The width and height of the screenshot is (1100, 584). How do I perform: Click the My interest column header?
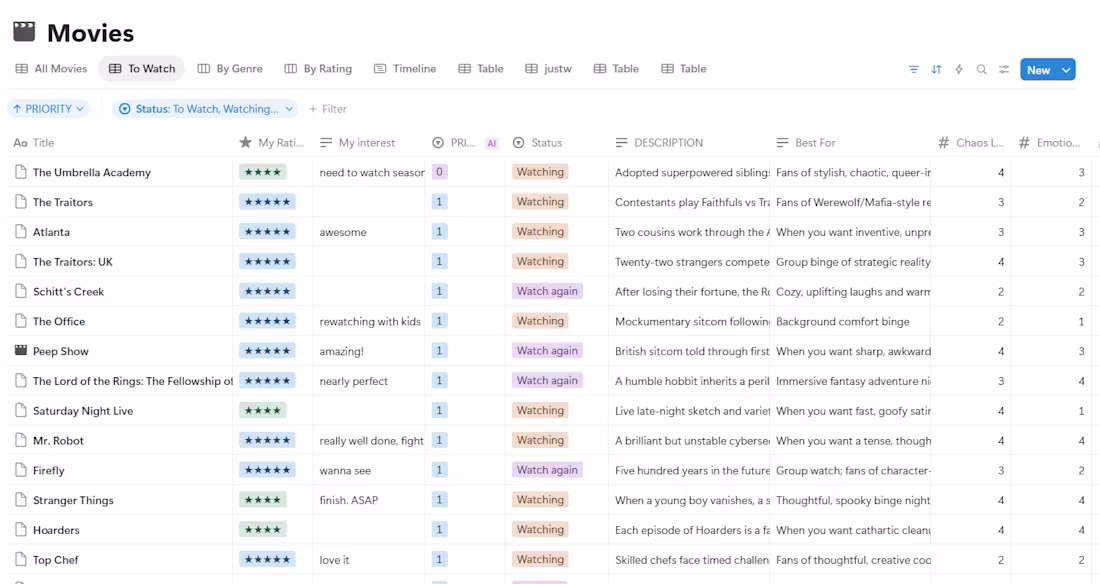point(357,142)
